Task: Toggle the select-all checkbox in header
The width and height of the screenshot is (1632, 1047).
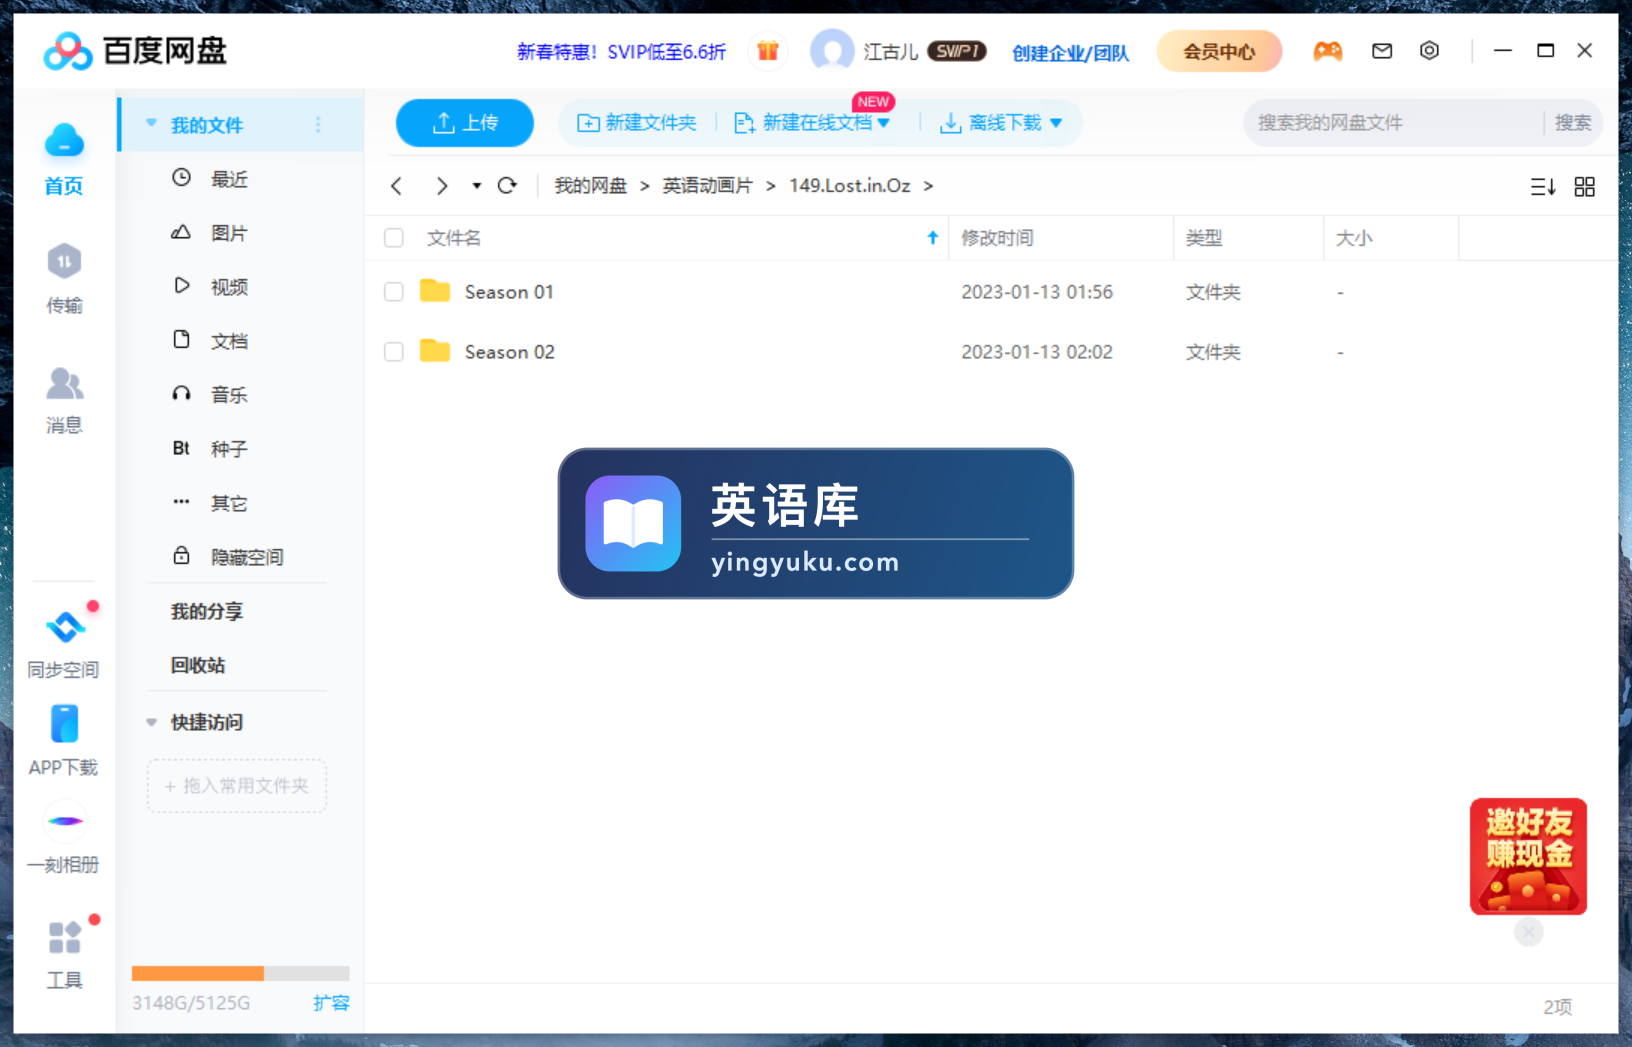Action: pyautogui.click(x=394, y=238)
